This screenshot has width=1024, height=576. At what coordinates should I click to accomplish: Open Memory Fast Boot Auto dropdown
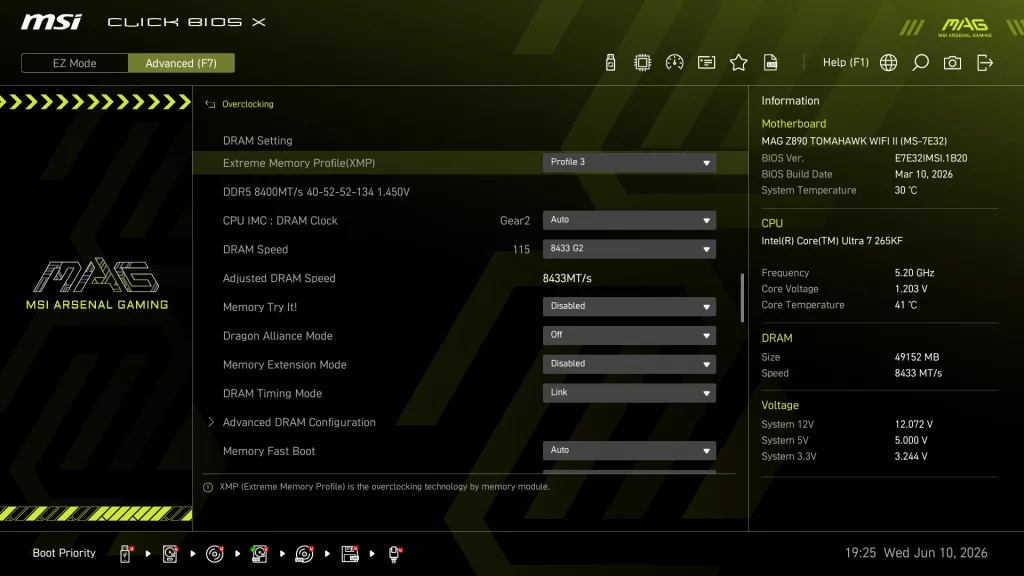629,450
